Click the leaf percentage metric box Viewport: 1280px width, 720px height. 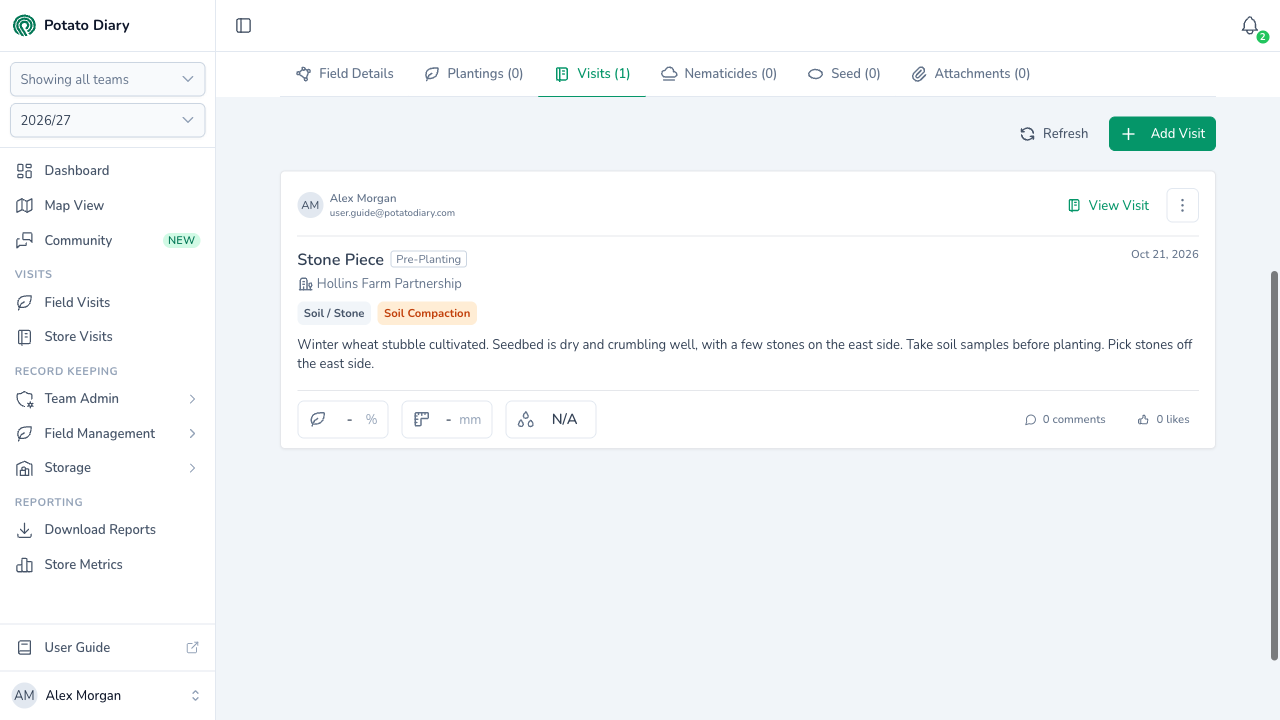[343, 420]
